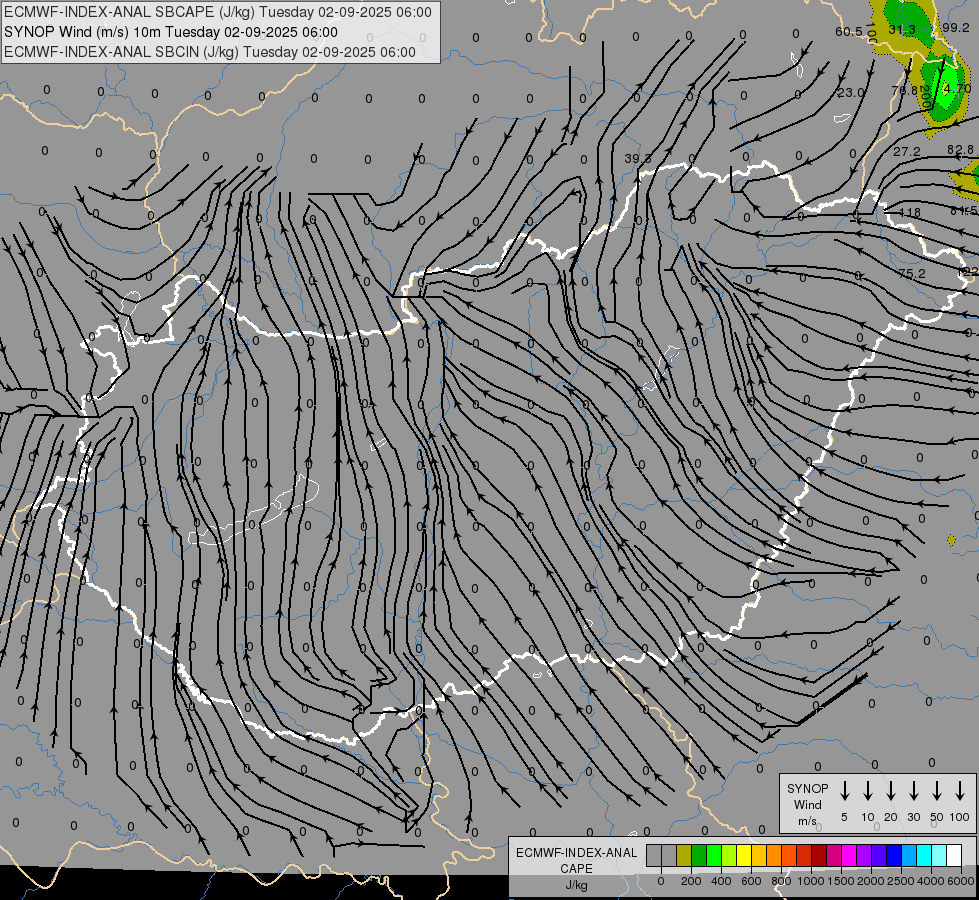
Task: Click the 99.2 CAPE value on the map
Action: 955,27
